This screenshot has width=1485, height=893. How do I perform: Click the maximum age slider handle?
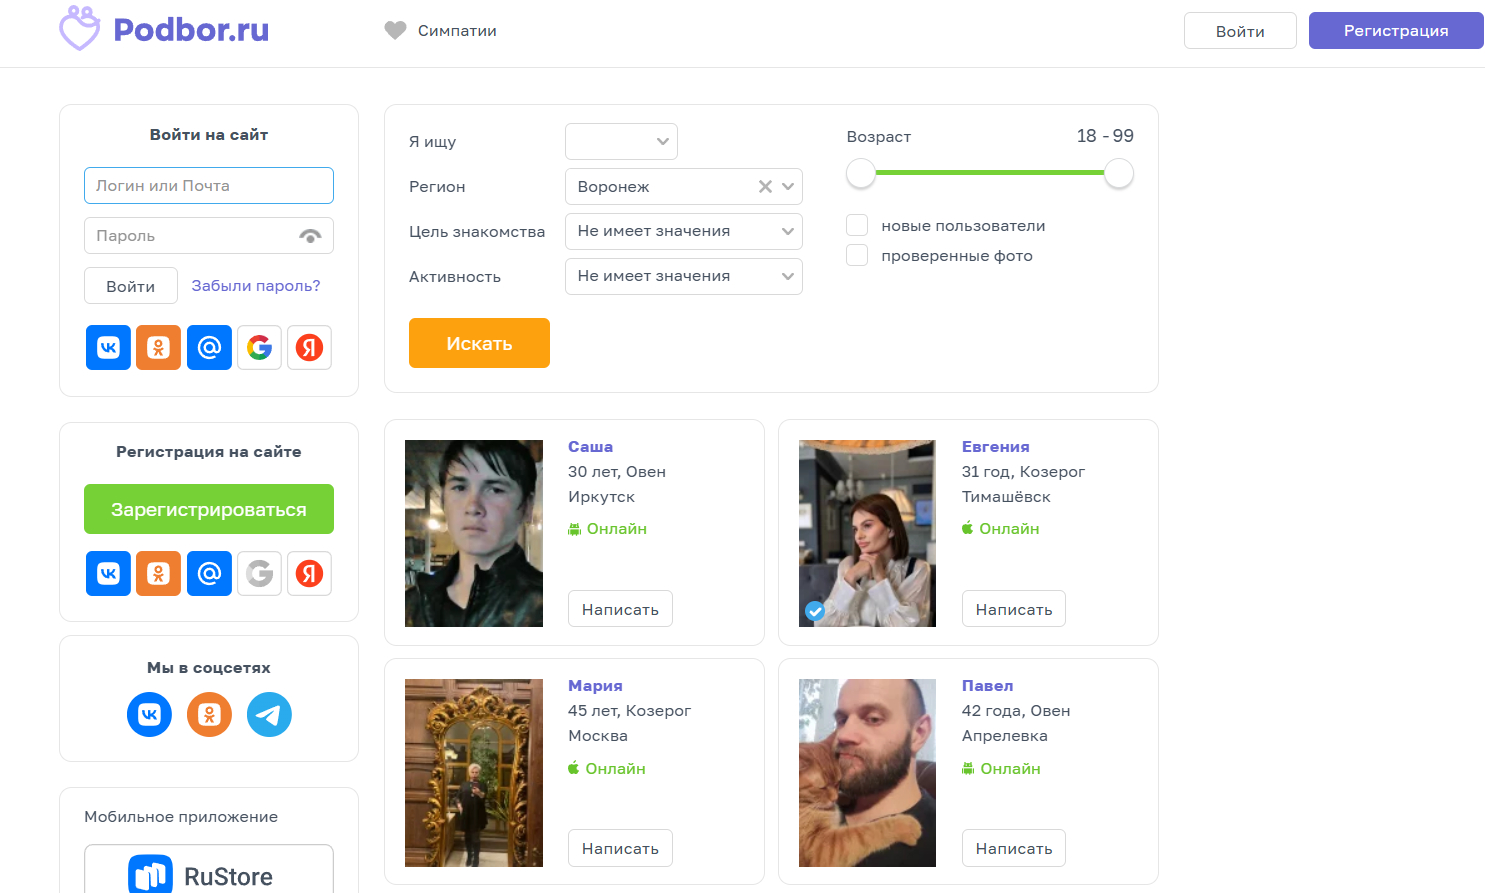pos(1118,174)
